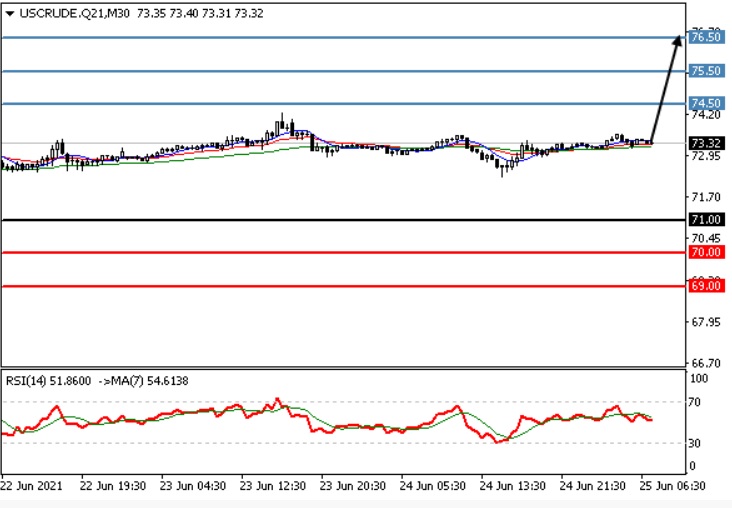Click the red 69.00 level label
Viewport: 732px width, 508px height.
pyautogui.click(x=706, y=286)
